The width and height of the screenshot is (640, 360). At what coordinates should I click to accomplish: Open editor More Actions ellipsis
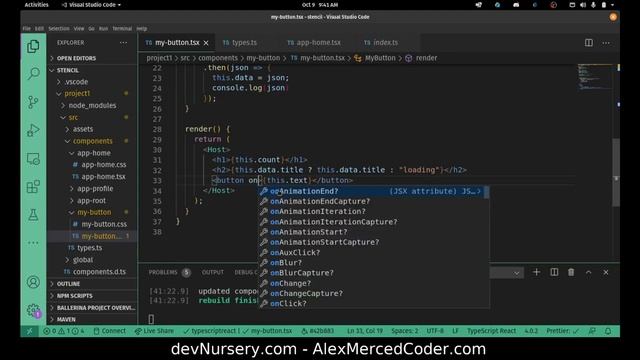point(606,42)
